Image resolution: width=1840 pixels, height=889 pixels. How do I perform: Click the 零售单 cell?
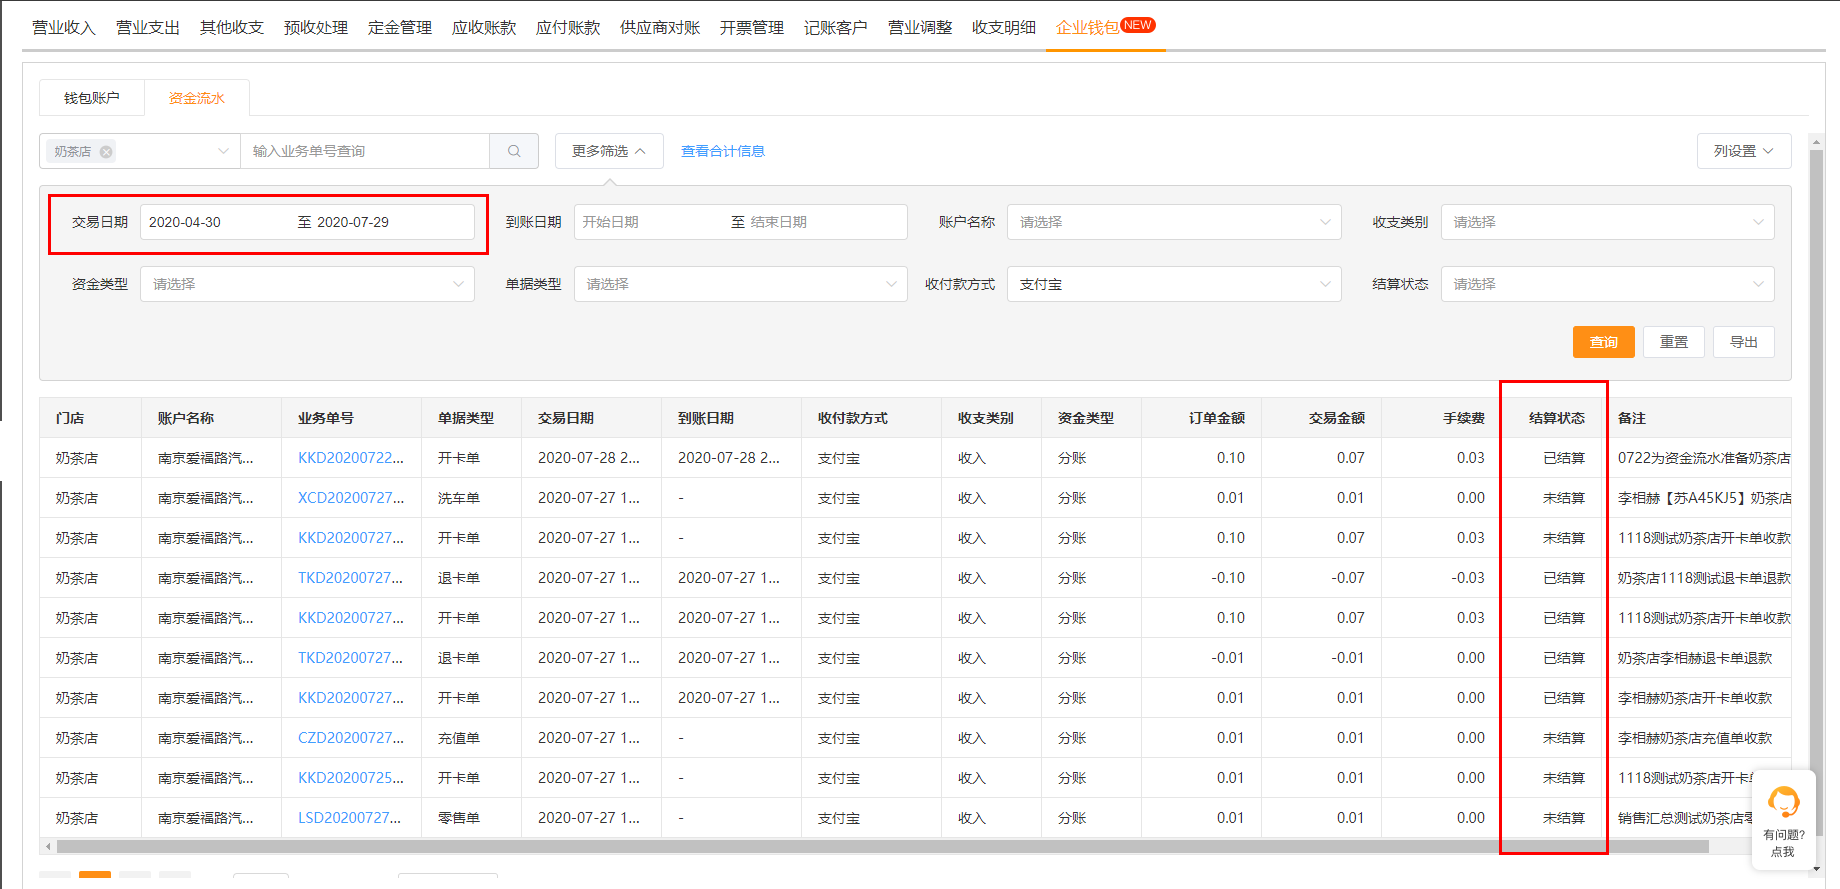pos(459,818)
